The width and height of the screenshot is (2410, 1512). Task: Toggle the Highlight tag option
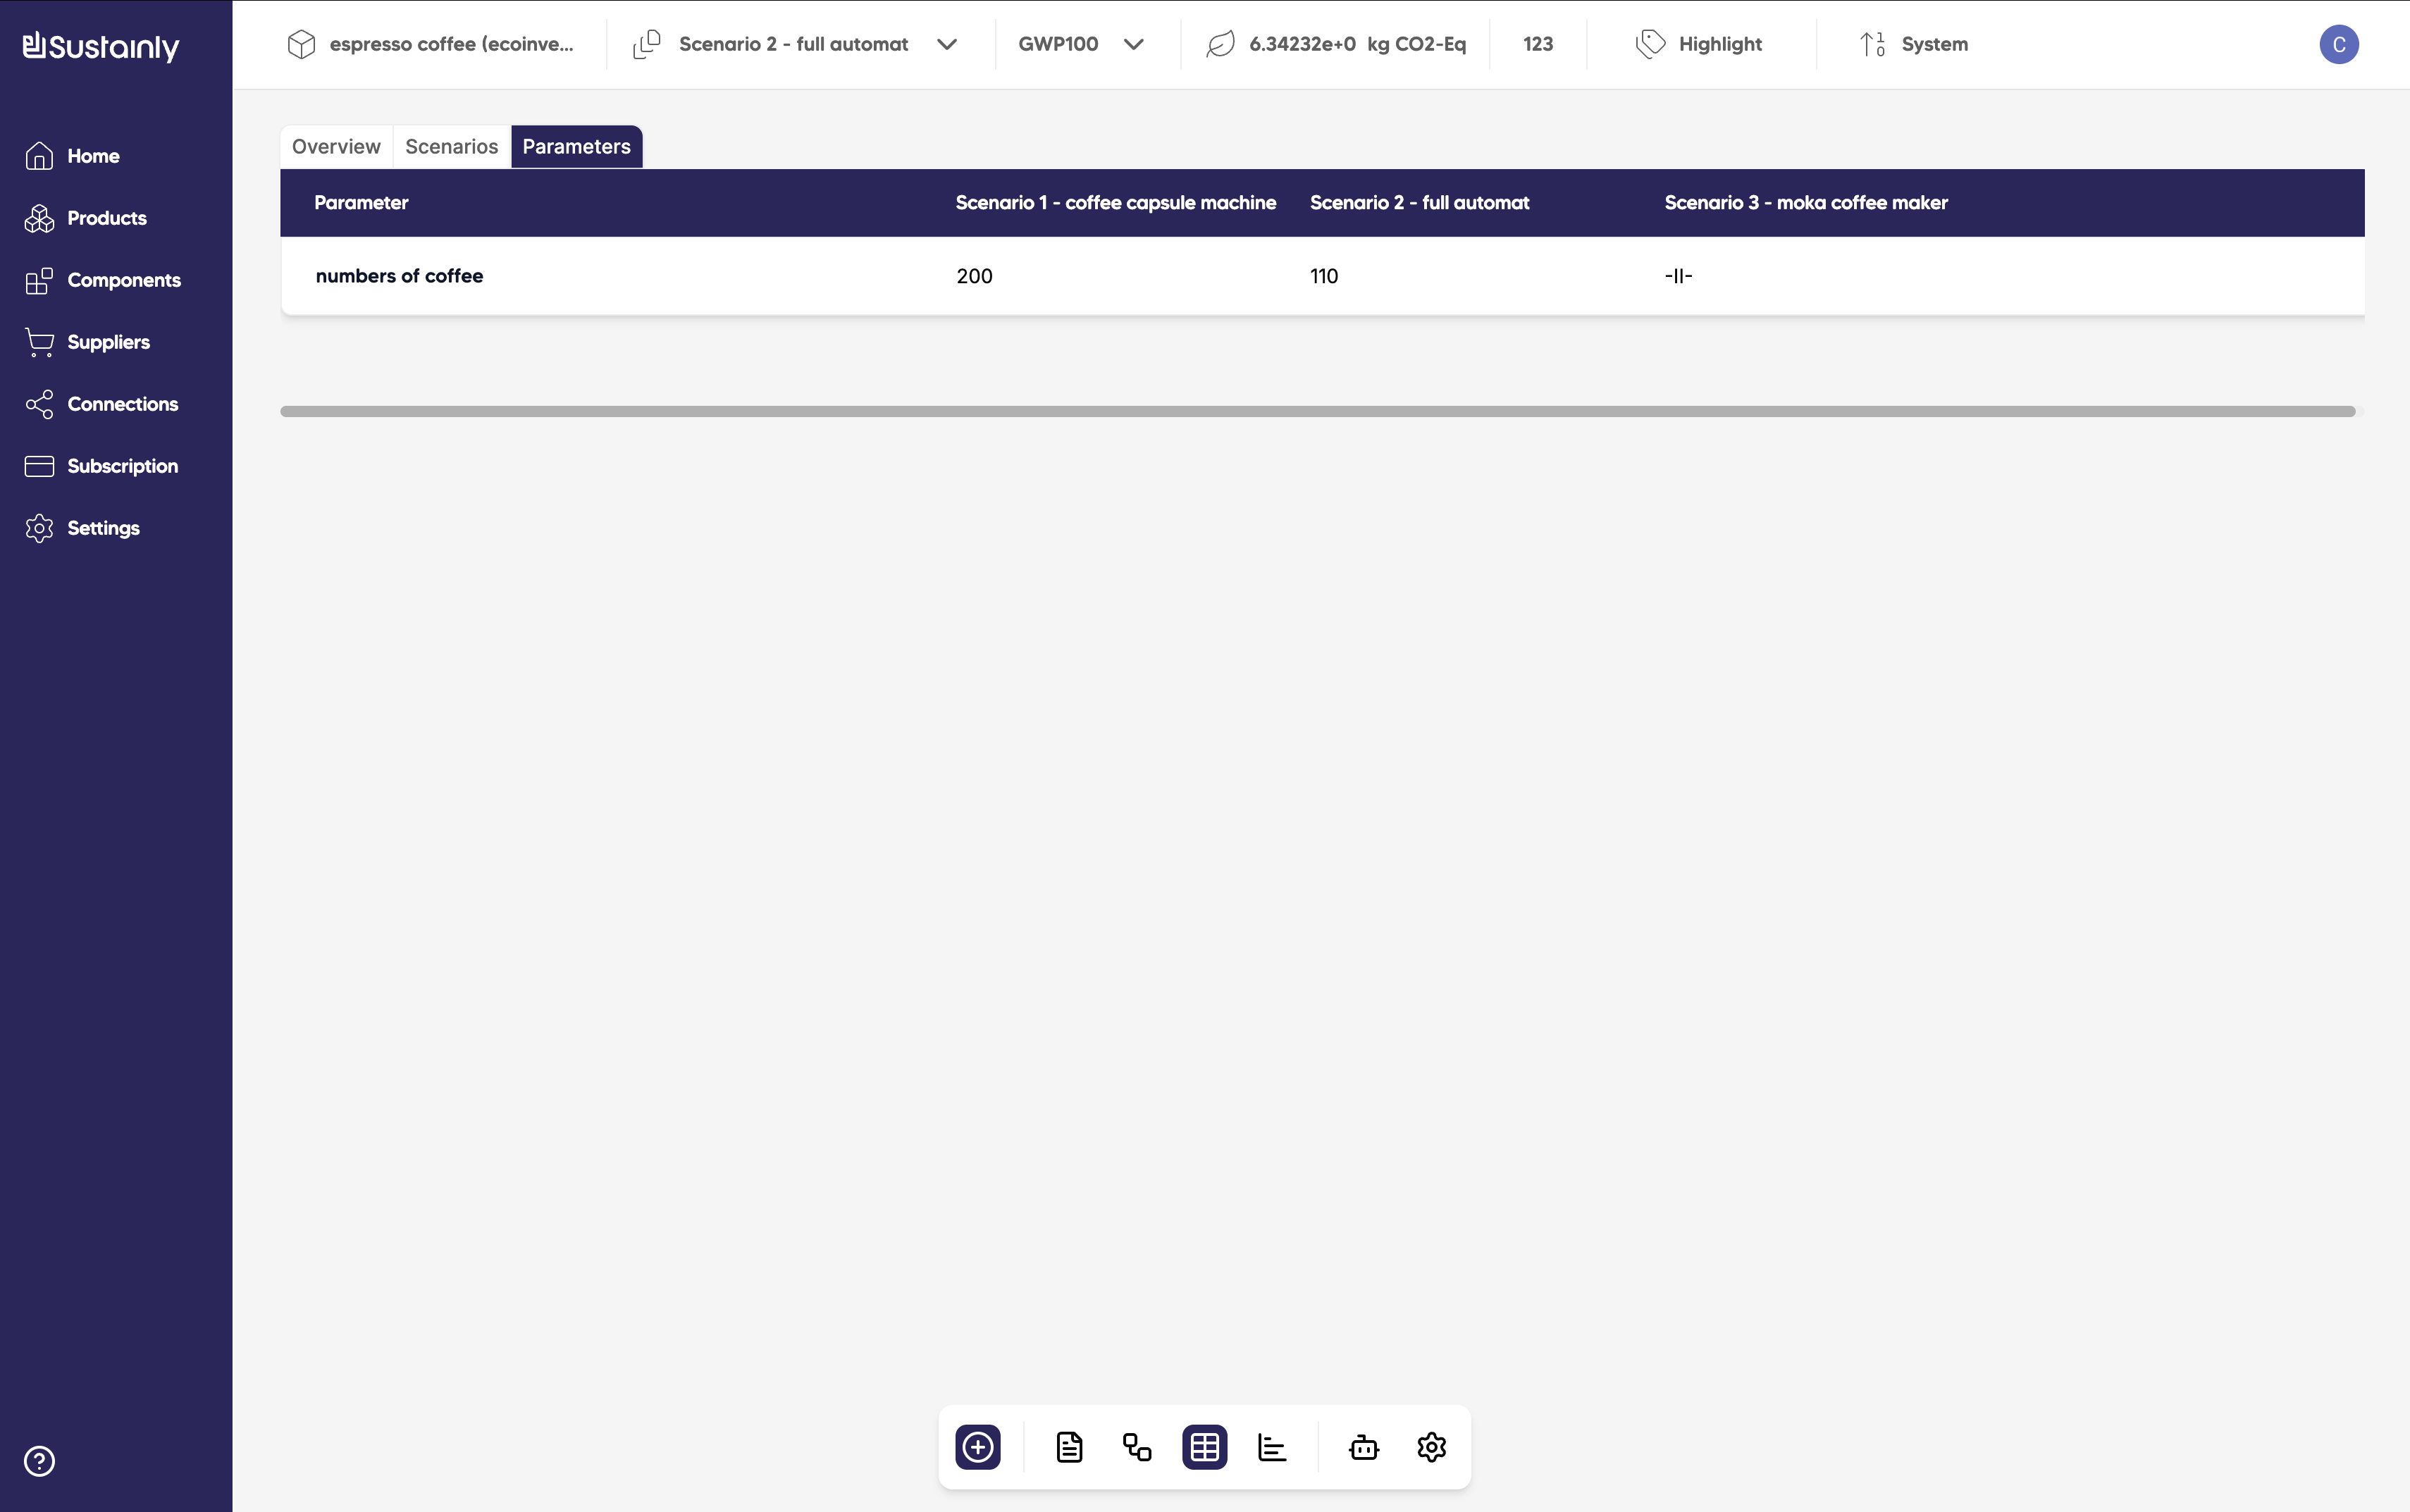click(1699, 44)
